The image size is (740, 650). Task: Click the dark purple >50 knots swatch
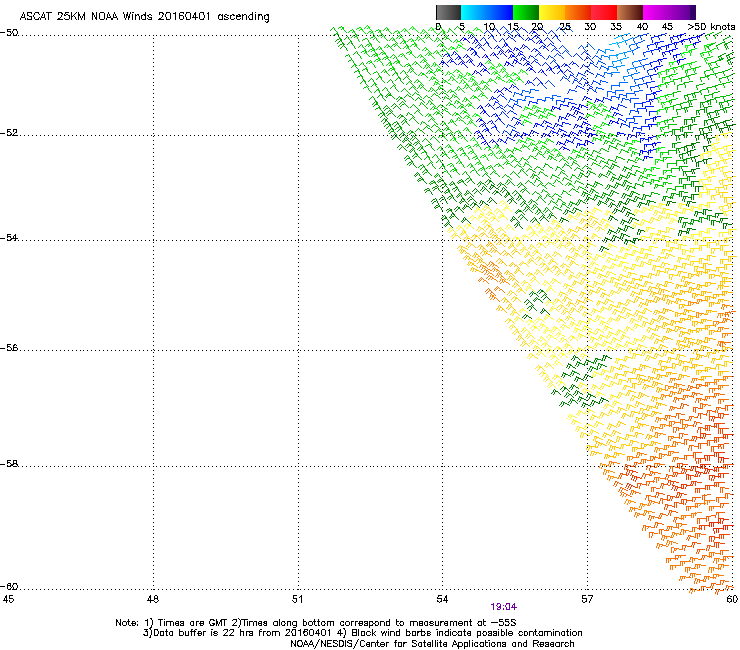692,12
